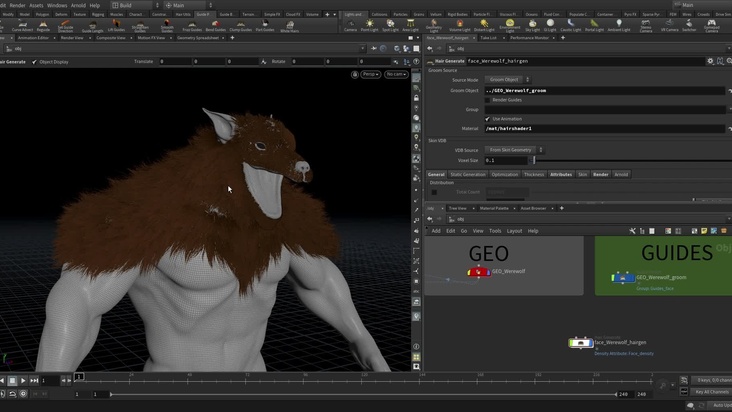Select the GEO_Werewolf_groom node
Screen dimensions: 732x412
(x=623, y=278)
